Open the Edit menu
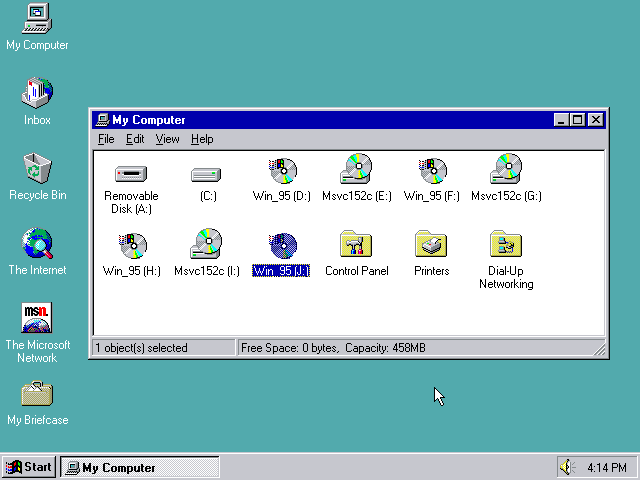Screen dimensions: 640x480 click(x=135, y=139)
